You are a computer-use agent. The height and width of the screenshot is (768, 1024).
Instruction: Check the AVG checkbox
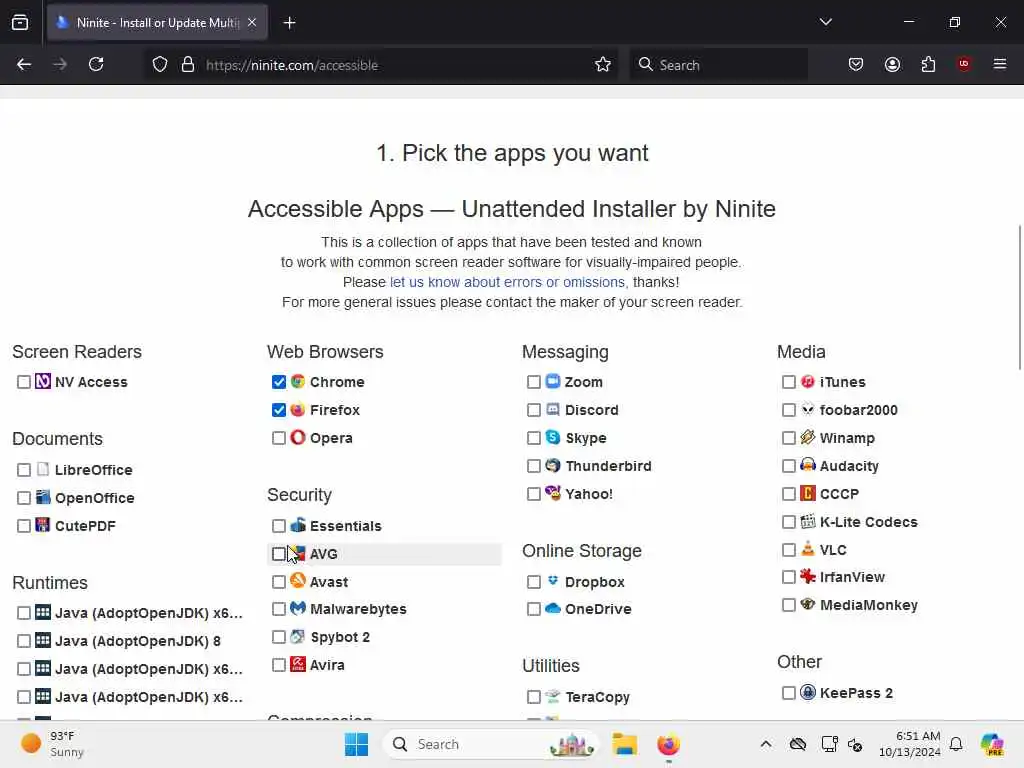[x=279, y=554]
